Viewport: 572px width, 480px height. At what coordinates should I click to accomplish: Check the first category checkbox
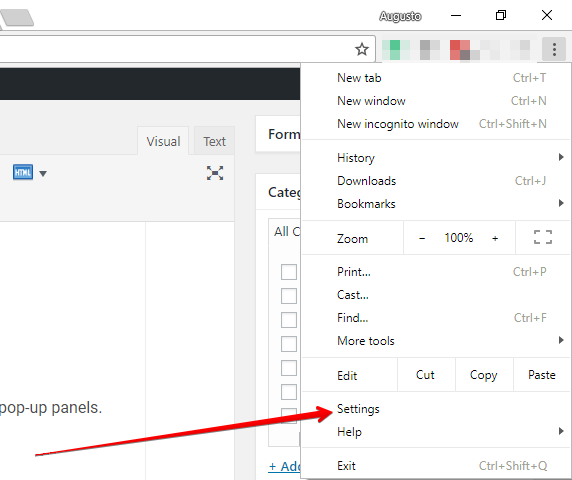(289, 272)
